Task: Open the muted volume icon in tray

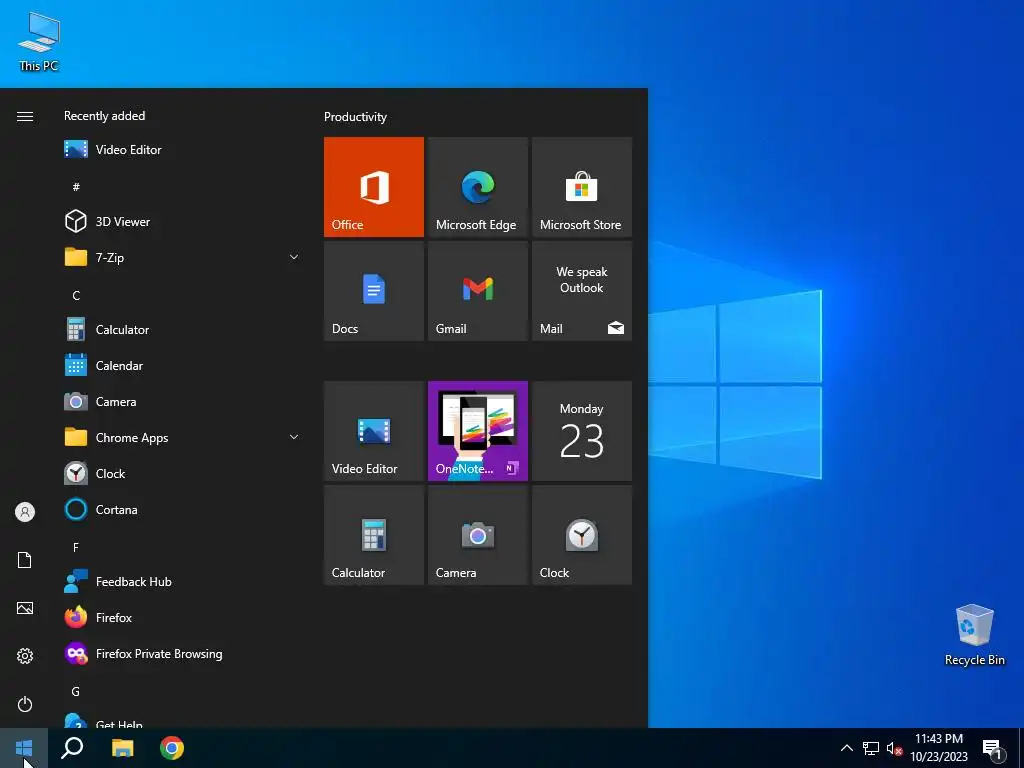Action: point(894,748)
